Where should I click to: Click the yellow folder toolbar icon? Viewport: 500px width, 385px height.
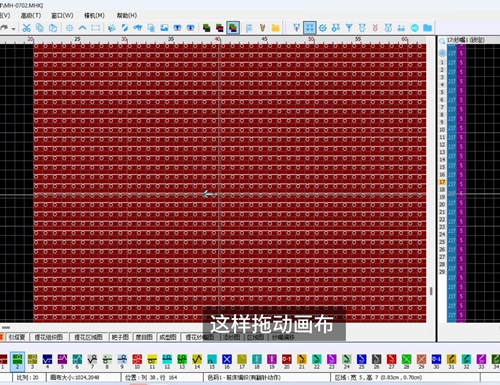pyautogui.click(x=275, y=28)
